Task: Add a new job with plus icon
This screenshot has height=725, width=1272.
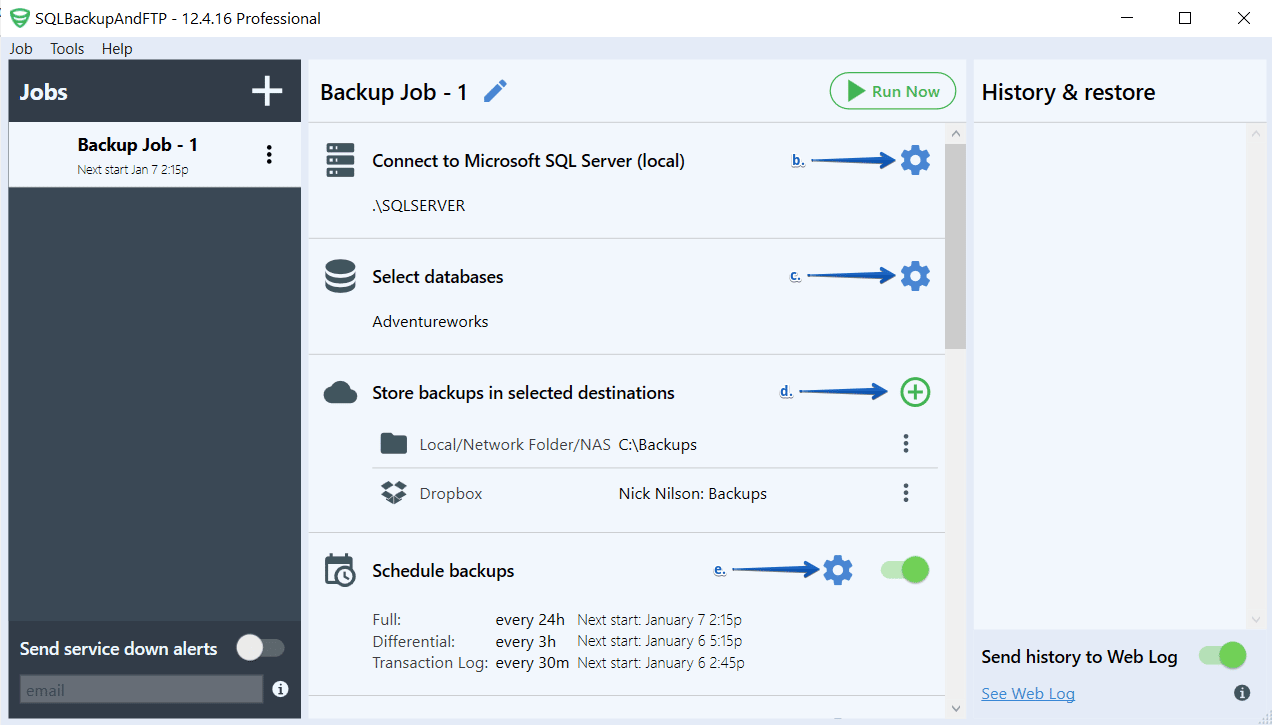Action: pos(267,92)
